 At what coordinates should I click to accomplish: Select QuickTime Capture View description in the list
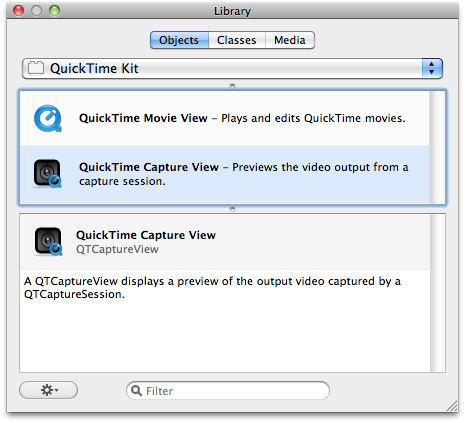[x=244, y=174]
